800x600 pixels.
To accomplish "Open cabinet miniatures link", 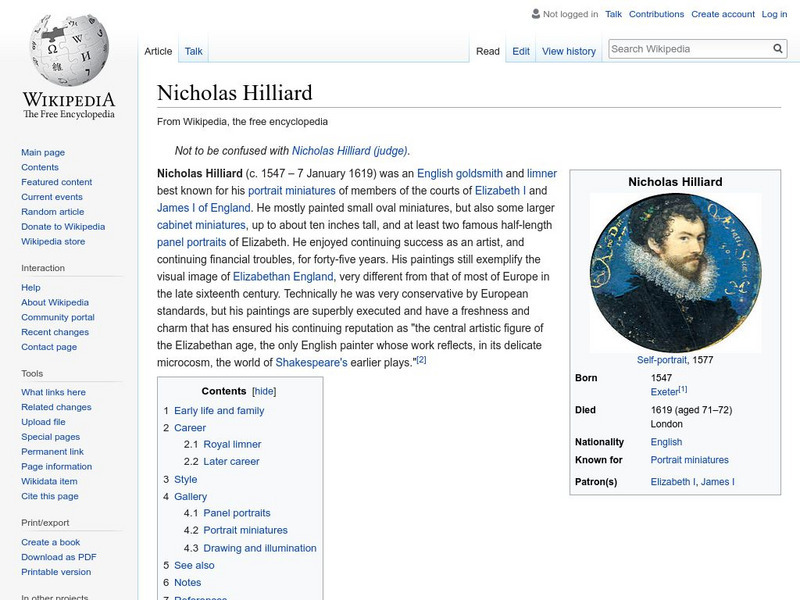I will coord(201,225).
